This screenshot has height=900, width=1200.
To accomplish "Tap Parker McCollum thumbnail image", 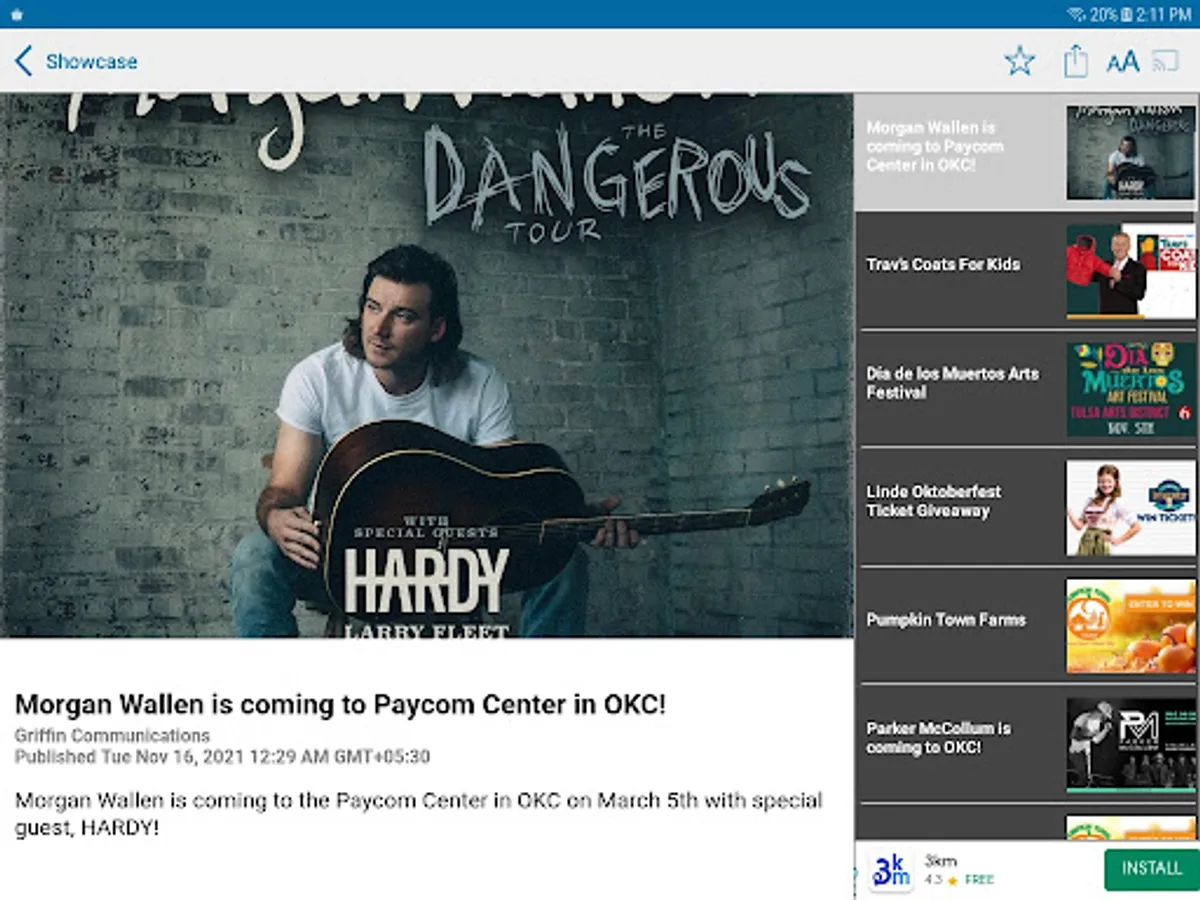I will point(1131,745).
